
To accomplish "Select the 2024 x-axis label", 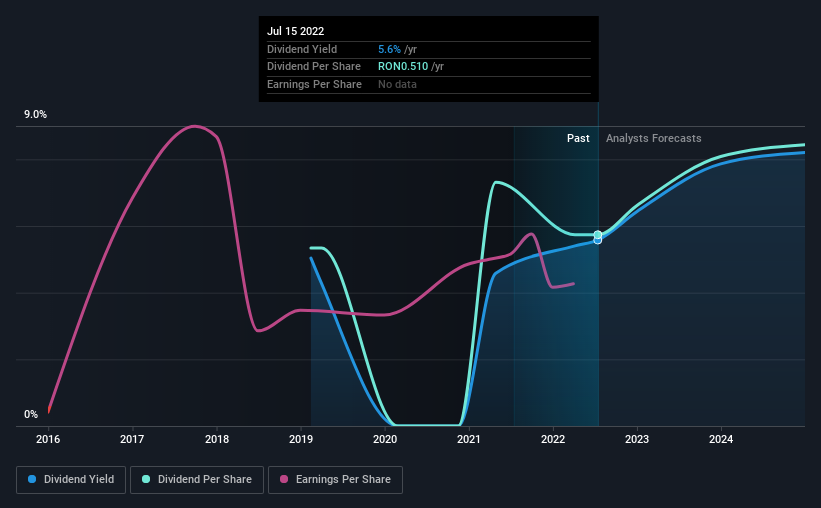I will point(721,439).
